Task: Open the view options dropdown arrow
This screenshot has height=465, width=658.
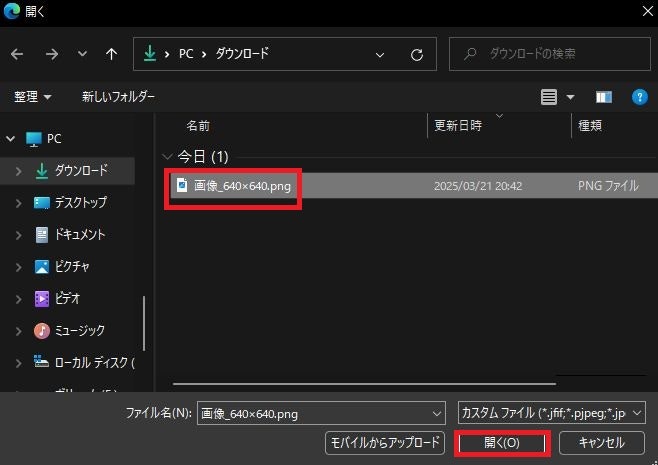Action: coord(570,97)
